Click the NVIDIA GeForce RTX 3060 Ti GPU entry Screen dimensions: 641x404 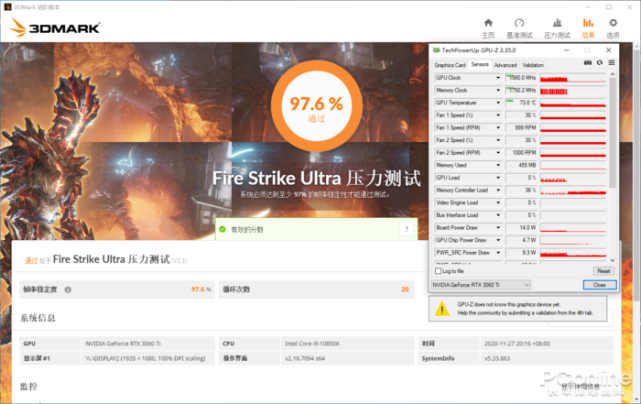click(x=123, y=344)
